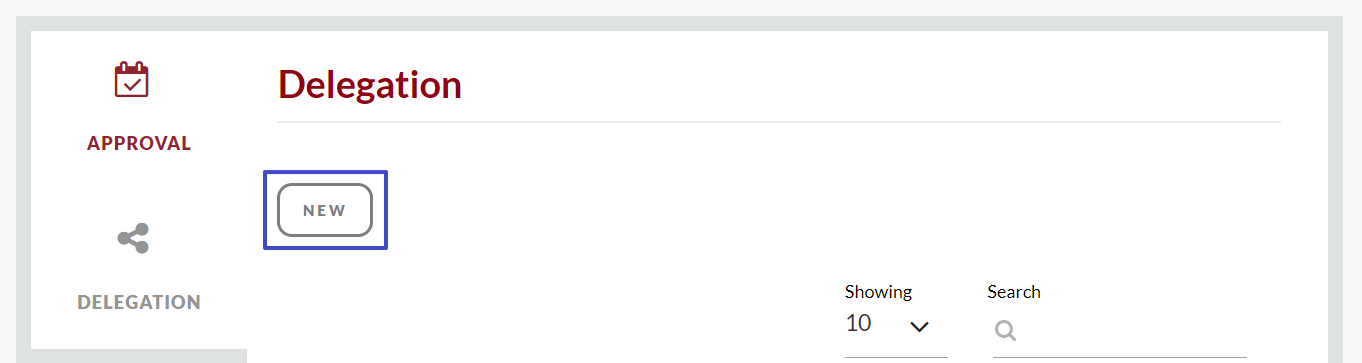This screenshot has width=1362, height=363.
Task: Click the Showing label above the dropdown
Action: pyautogui.click(x=878, y=292)
